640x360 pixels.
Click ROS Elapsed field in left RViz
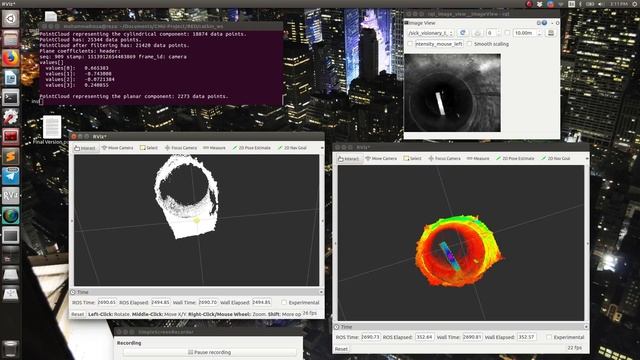[160, 302]
